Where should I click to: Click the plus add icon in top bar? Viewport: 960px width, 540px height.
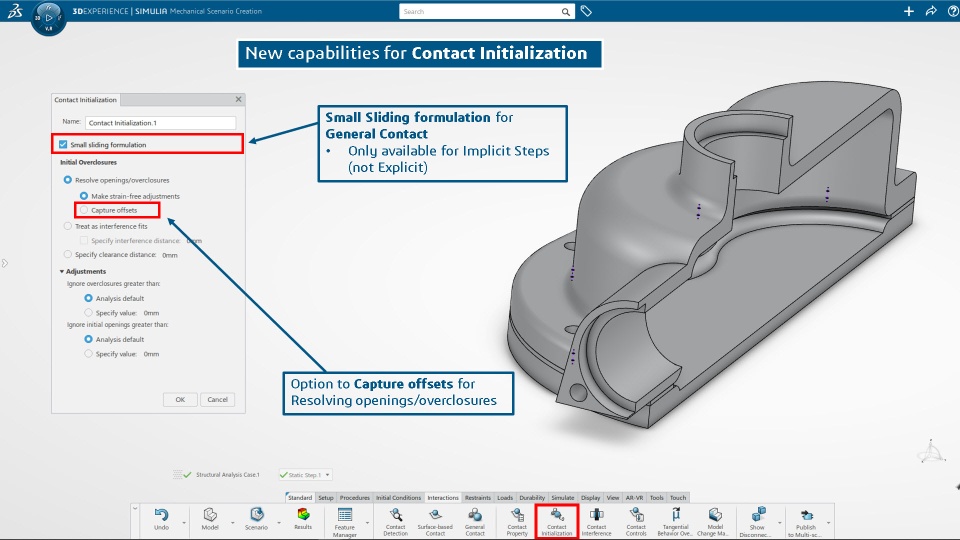pyautogui.click(x=909, y=11)
